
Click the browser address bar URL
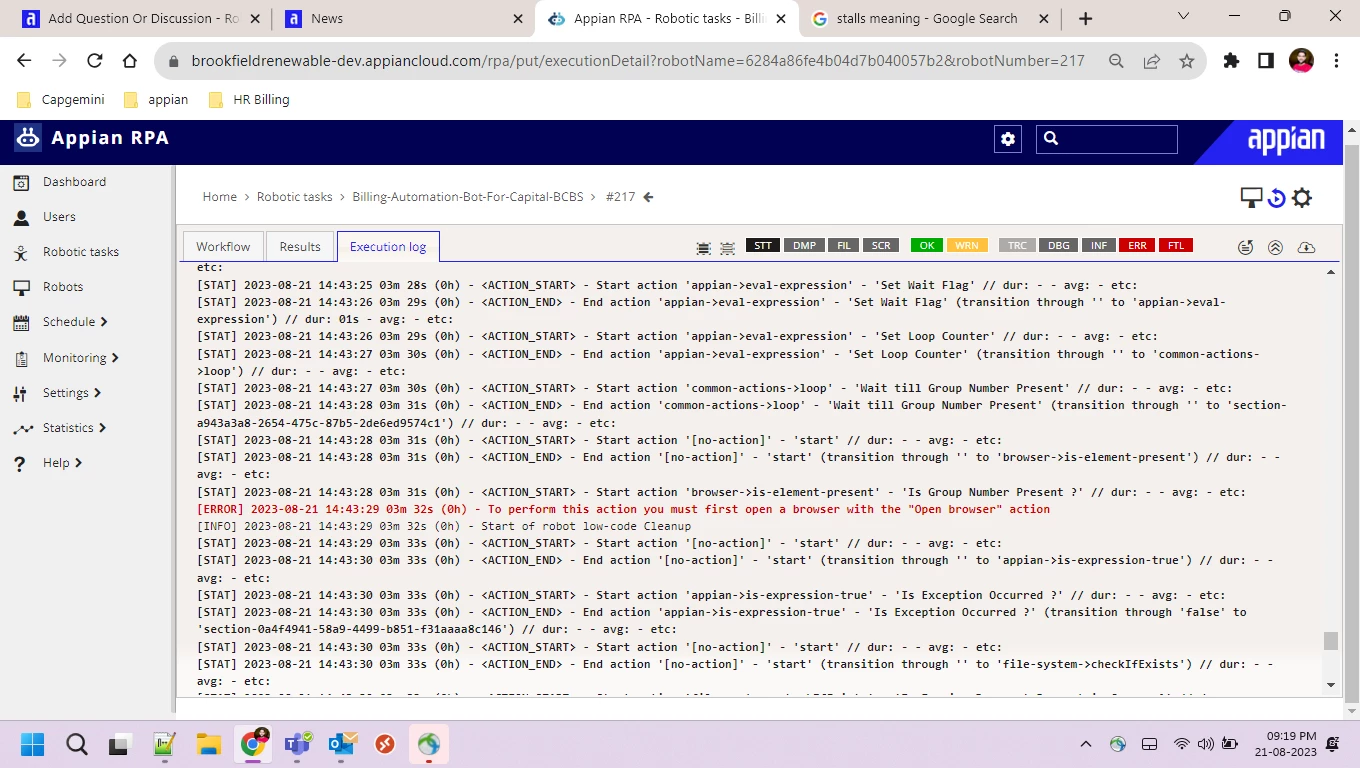(638, 61)
